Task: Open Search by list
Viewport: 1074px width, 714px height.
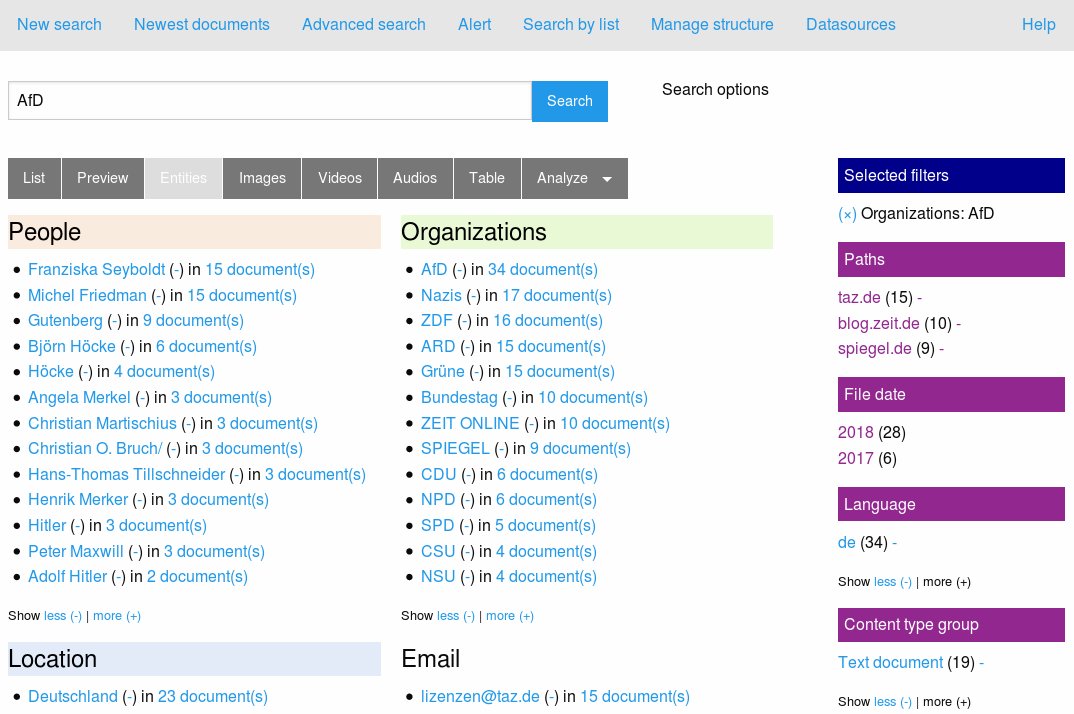Action: [x=571, y=24]
